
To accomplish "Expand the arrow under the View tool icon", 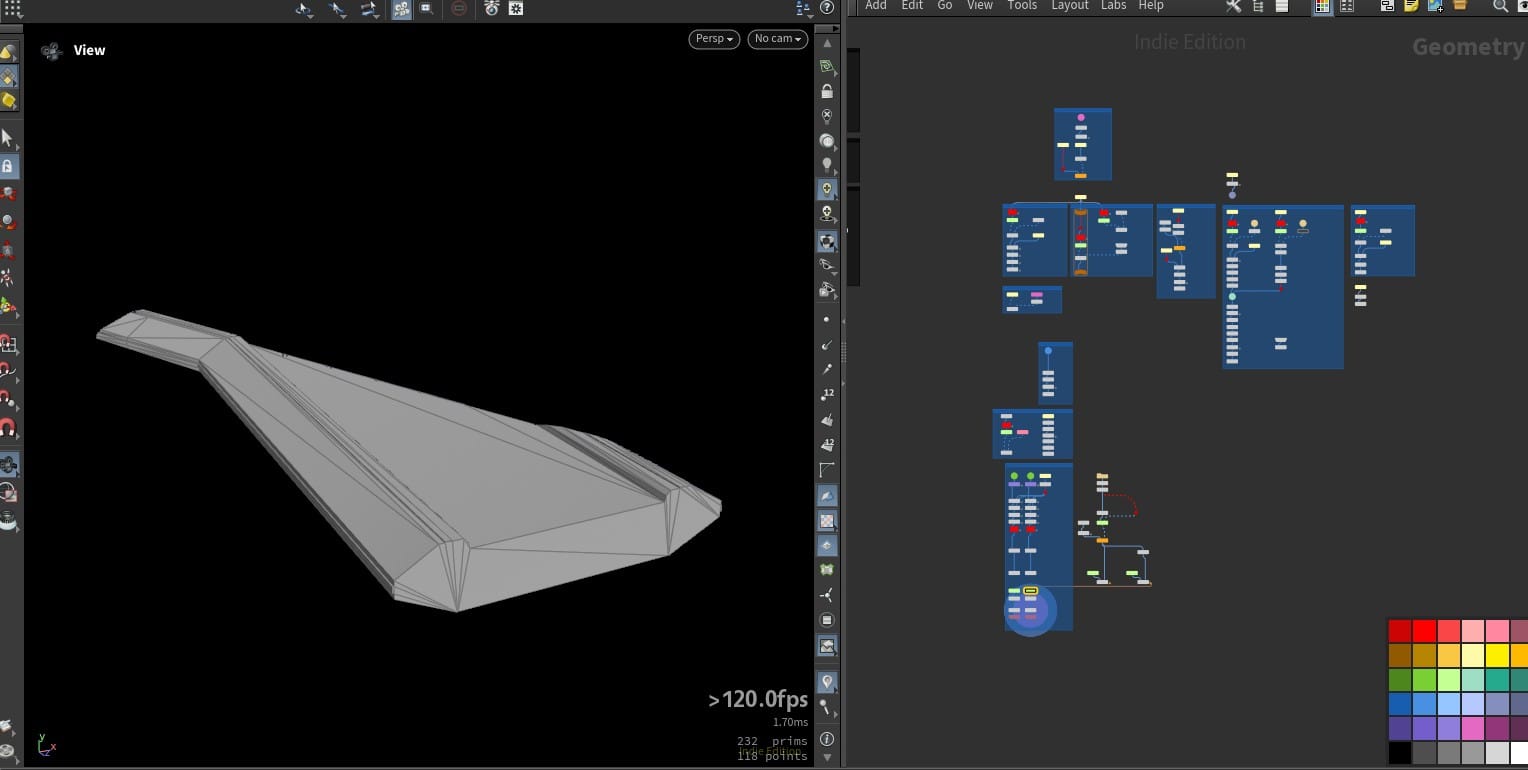I will click(x=311, y=16).
